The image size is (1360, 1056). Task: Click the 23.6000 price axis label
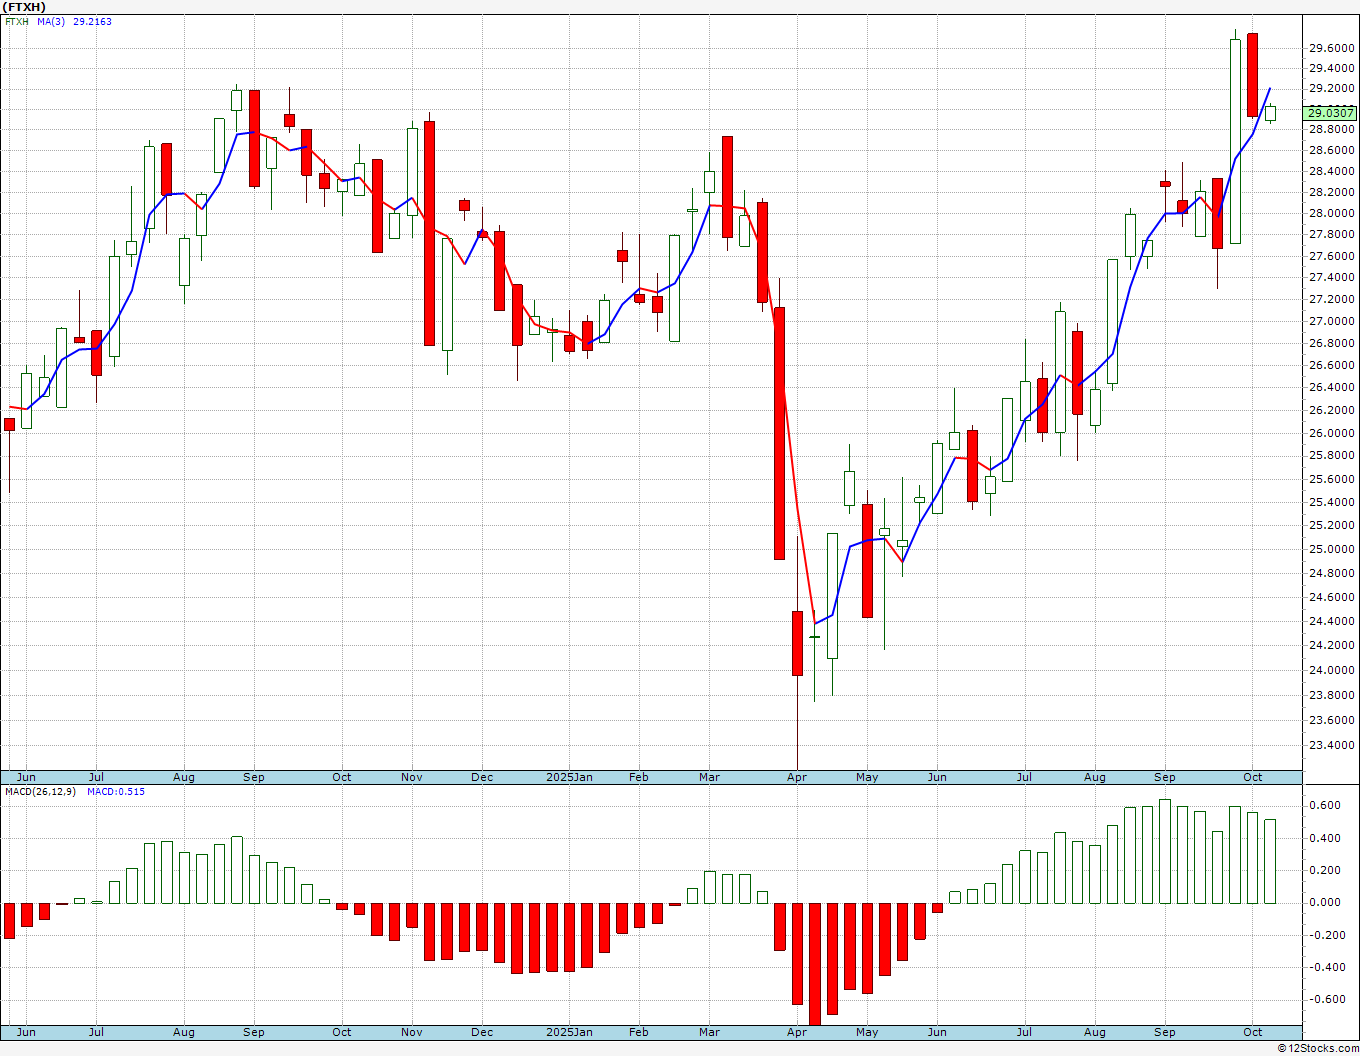(x=1331, y=720)
